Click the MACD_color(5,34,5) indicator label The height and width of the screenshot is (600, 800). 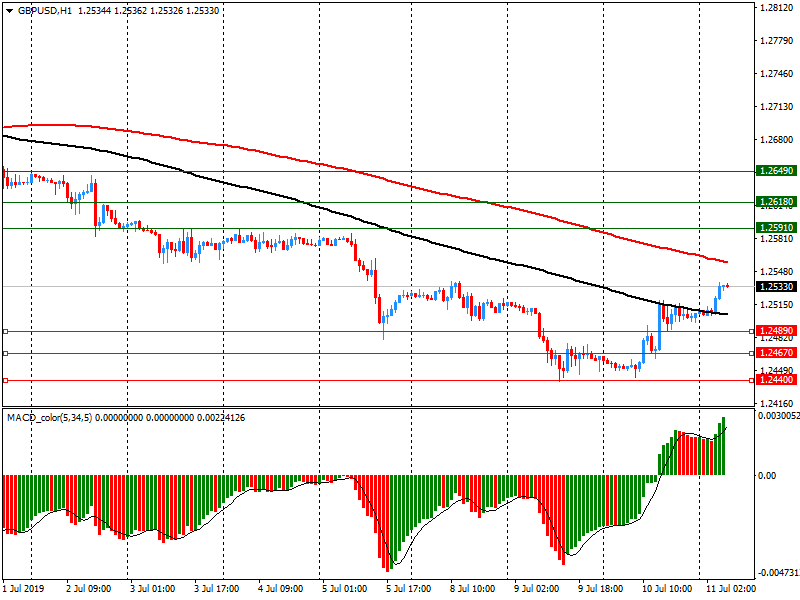tap(49, 418)
